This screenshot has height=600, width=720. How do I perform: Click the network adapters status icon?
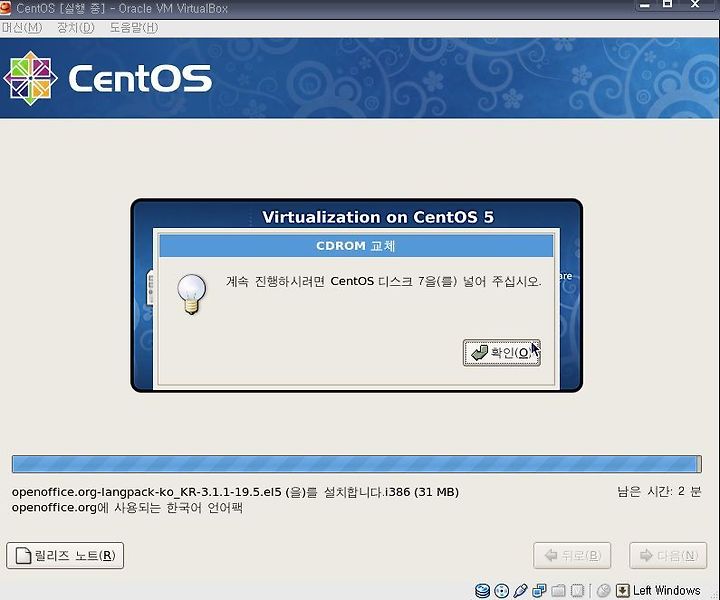pos(539,590)
